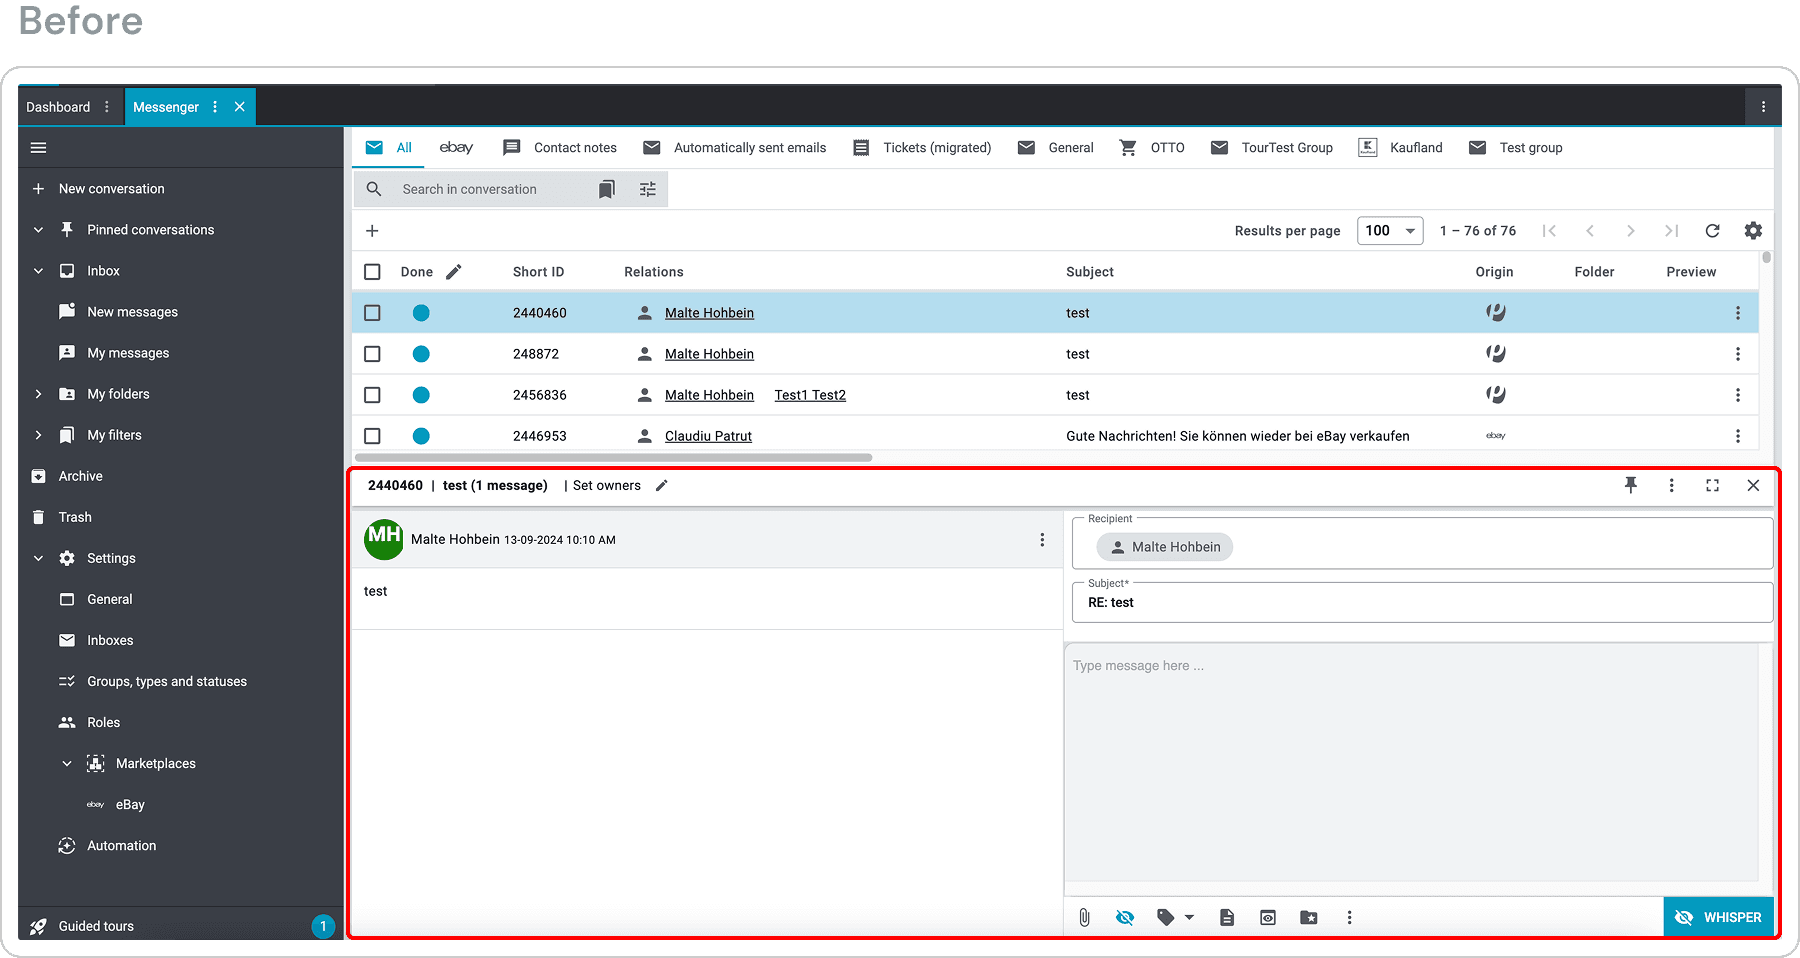Viewport: 1800px width, 958px height.
Task: Open Guided tours
Action: coord(96,926)
